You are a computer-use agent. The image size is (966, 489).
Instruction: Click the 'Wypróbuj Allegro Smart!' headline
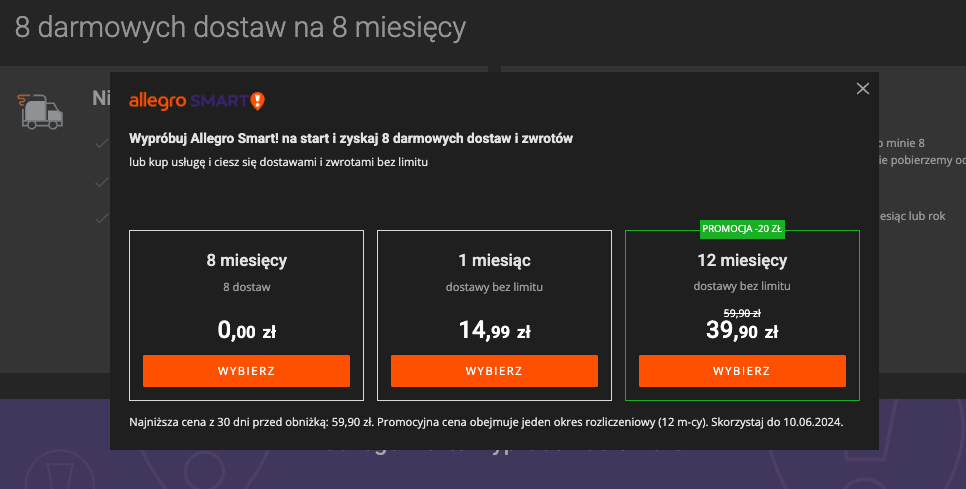click(x=351, y=138)
